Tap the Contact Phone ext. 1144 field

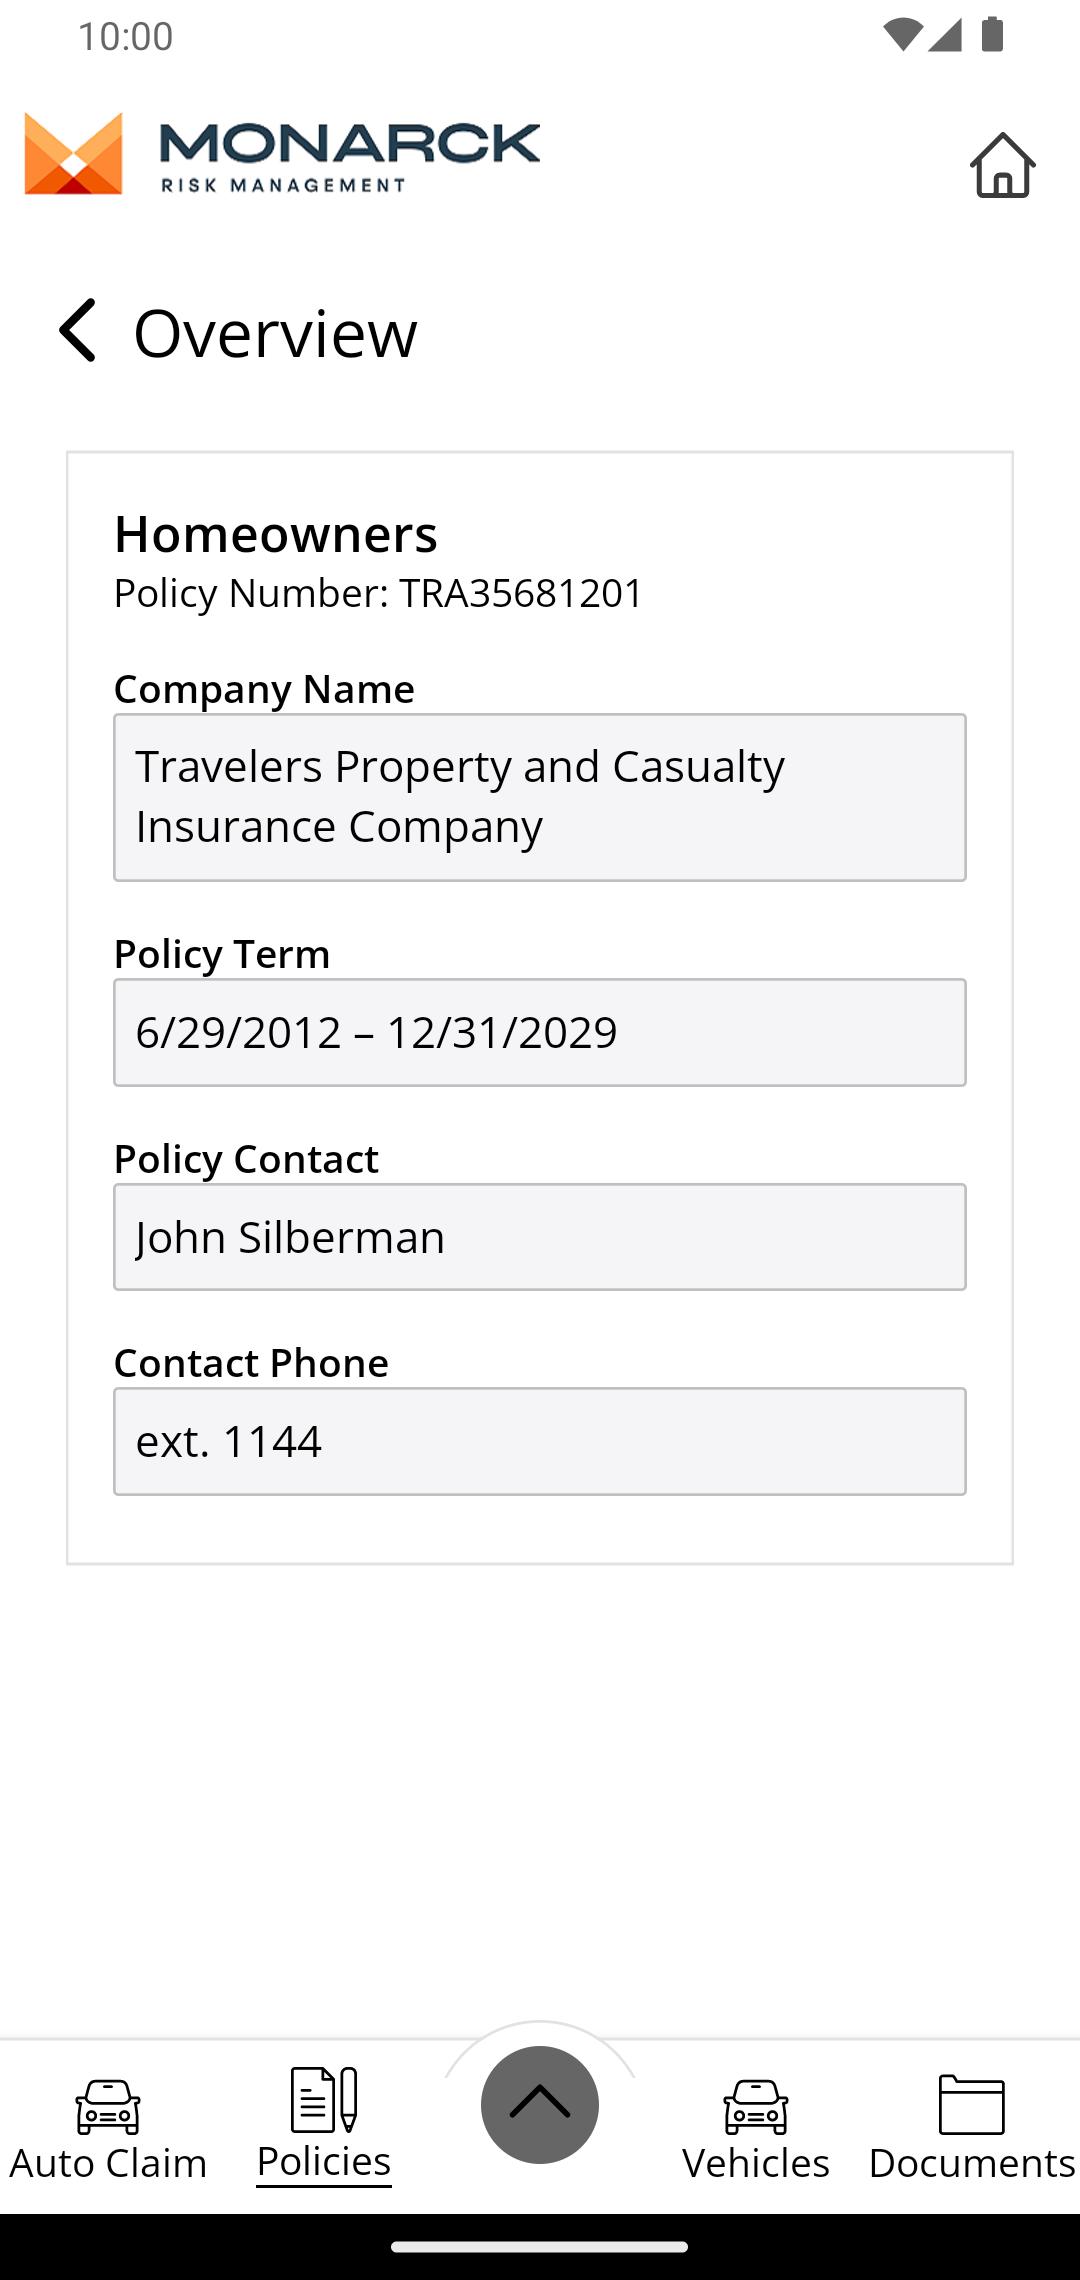pos(540,1441)
